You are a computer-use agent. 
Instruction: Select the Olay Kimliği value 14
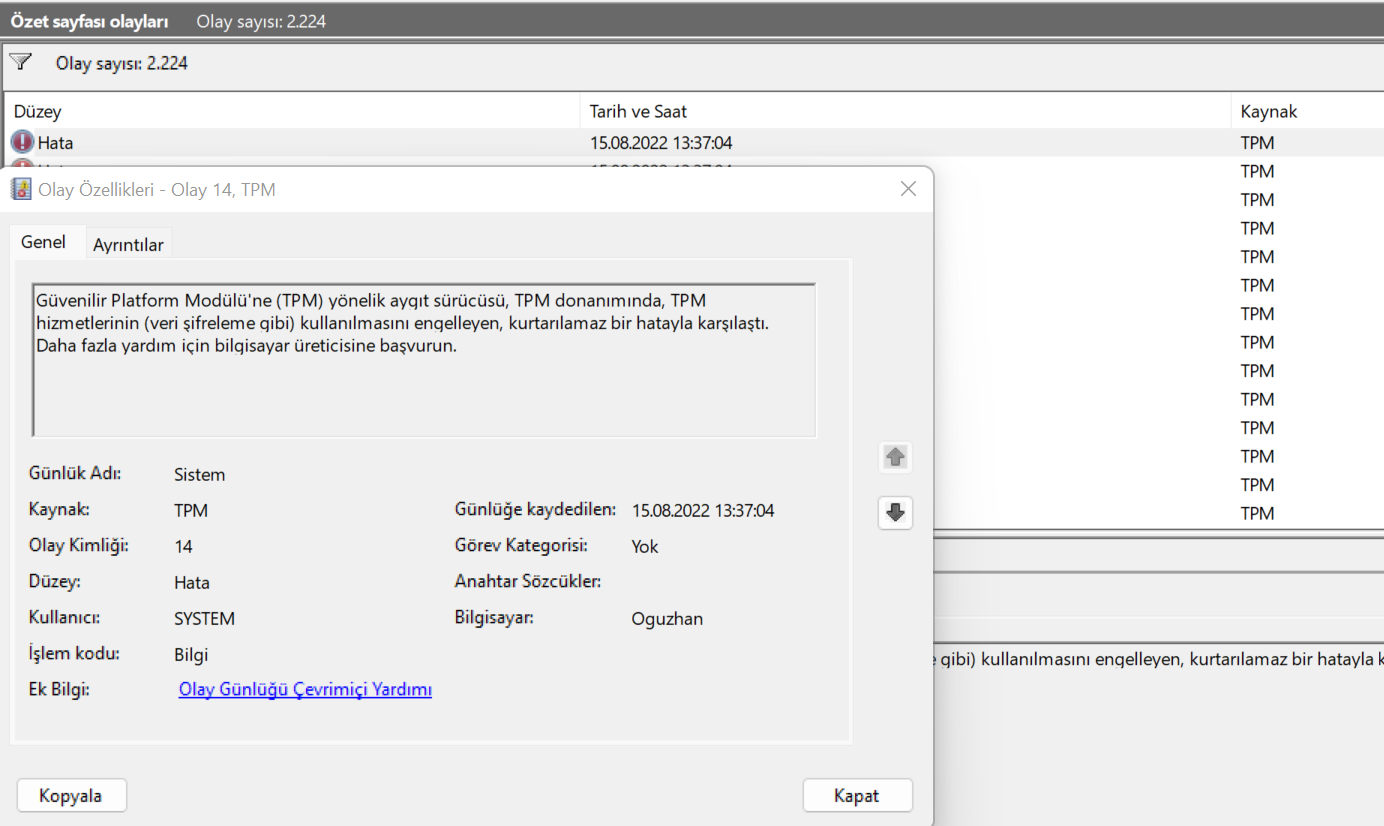click(183, 547)
